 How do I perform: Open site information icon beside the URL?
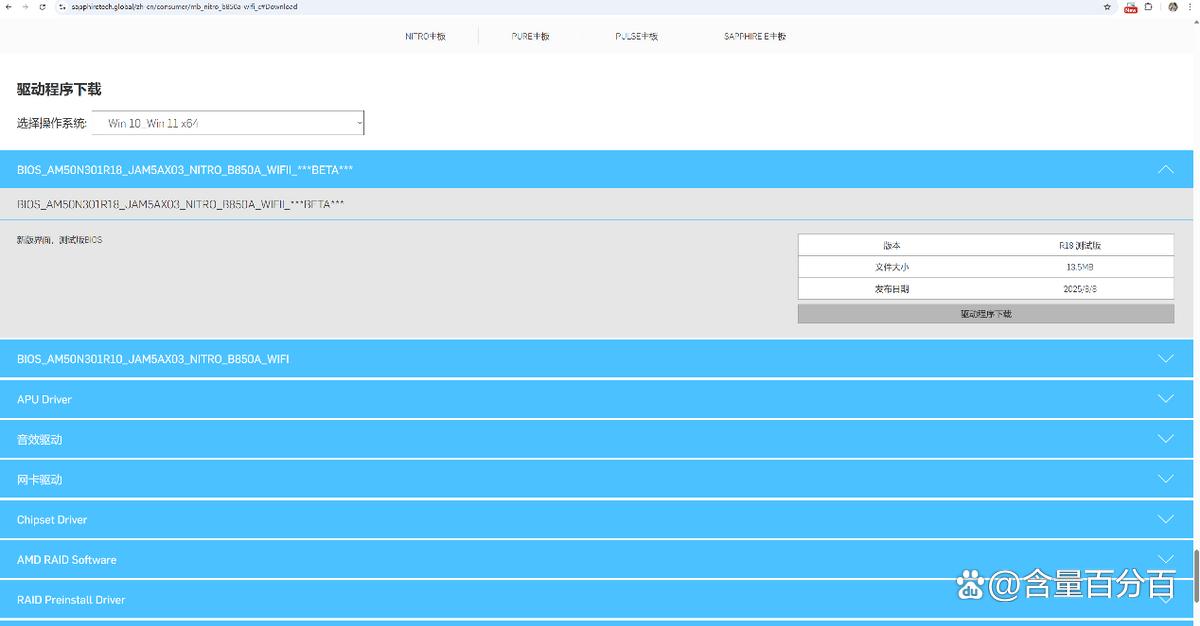pos(62,6)
